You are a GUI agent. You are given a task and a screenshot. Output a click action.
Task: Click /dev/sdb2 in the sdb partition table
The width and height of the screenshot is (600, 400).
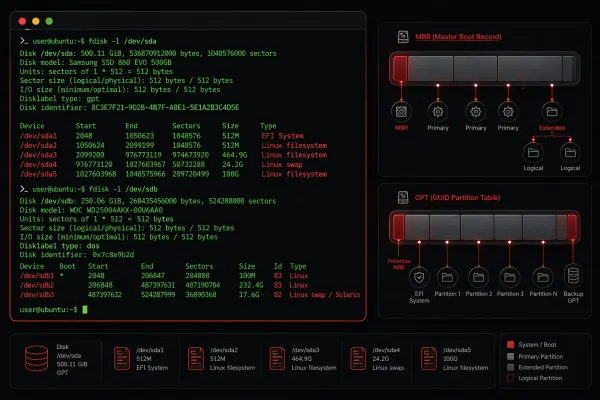37,285
